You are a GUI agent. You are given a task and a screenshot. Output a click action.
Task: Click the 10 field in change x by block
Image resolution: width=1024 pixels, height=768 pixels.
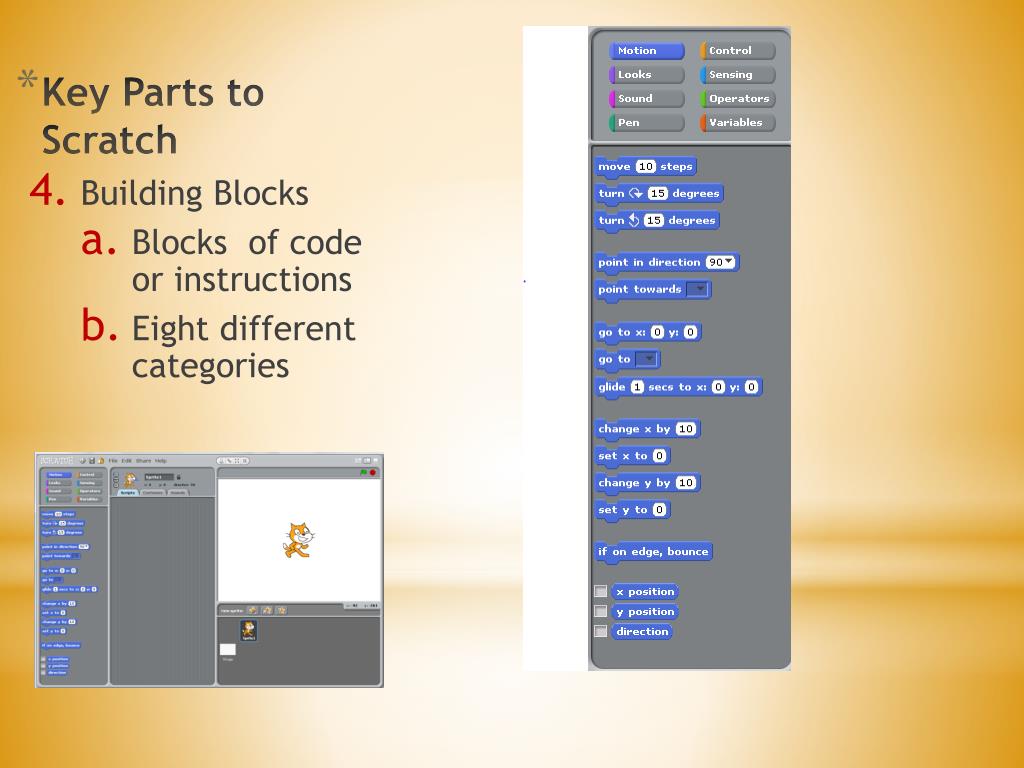pos(686,428)
